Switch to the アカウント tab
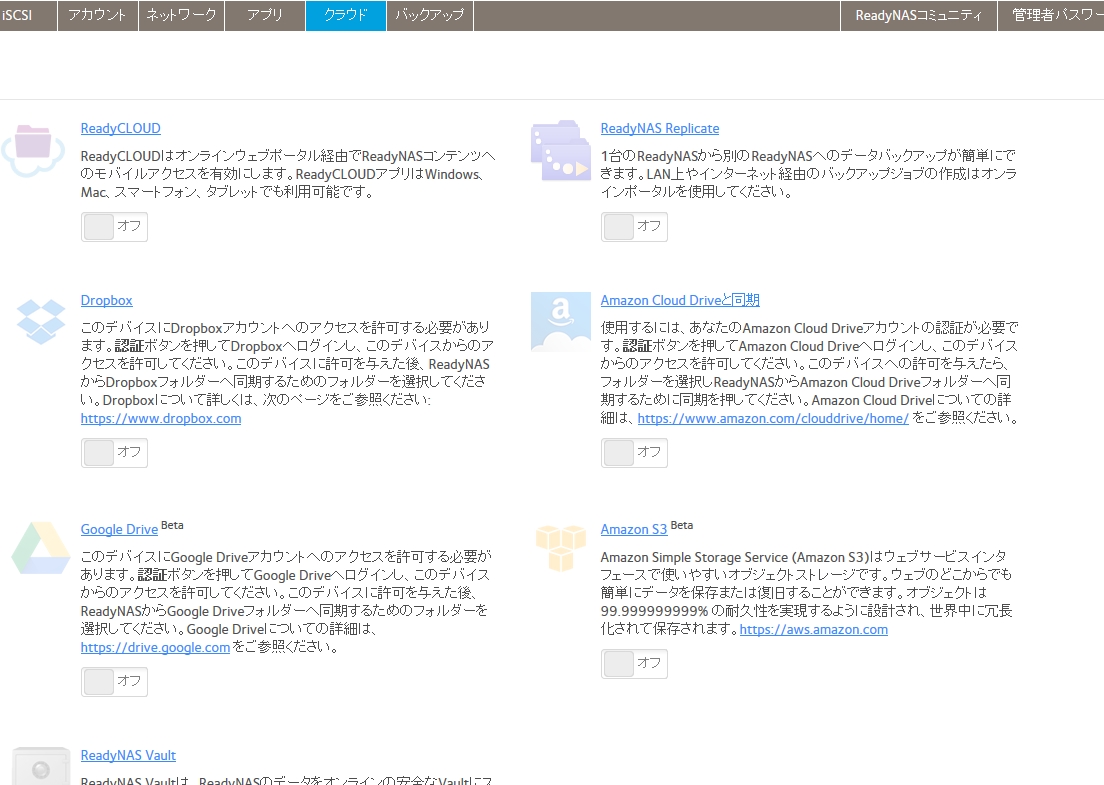Image resolution: width=1104 pixels, height=785 pixels. 97,15
